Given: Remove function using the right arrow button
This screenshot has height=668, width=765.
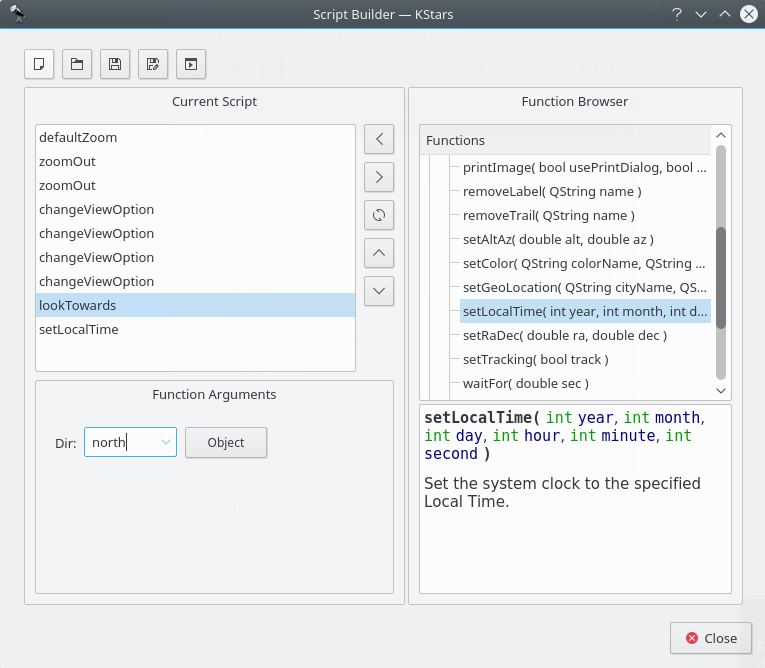Looking at the screenshot, I should tap(379, 177).
